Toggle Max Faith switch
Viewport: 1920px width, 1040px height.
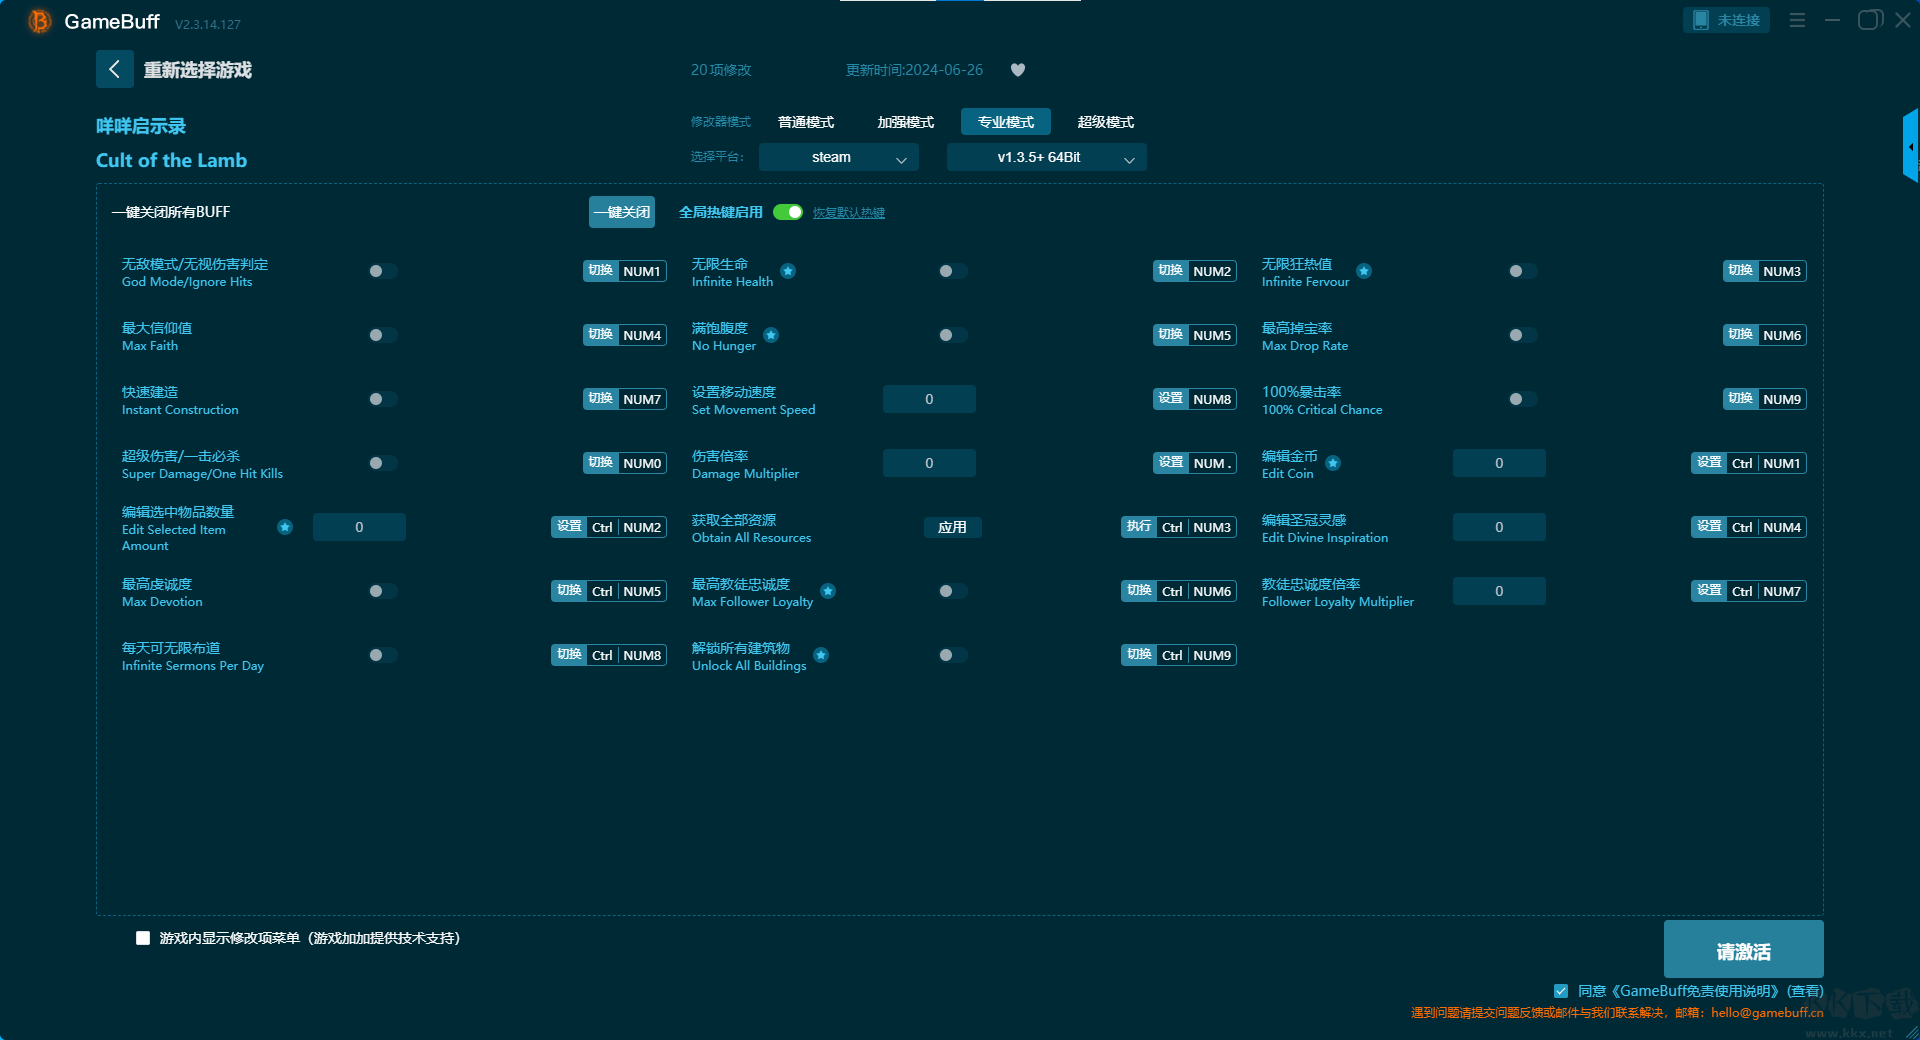(x=383, y=335)
